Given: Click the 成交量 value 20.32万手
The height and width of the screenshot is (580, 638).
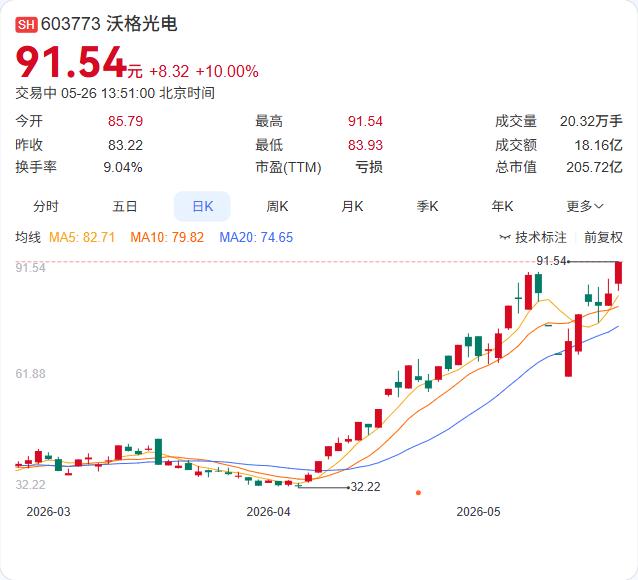Looking at the screenshot, I should (x=591, y=121).
